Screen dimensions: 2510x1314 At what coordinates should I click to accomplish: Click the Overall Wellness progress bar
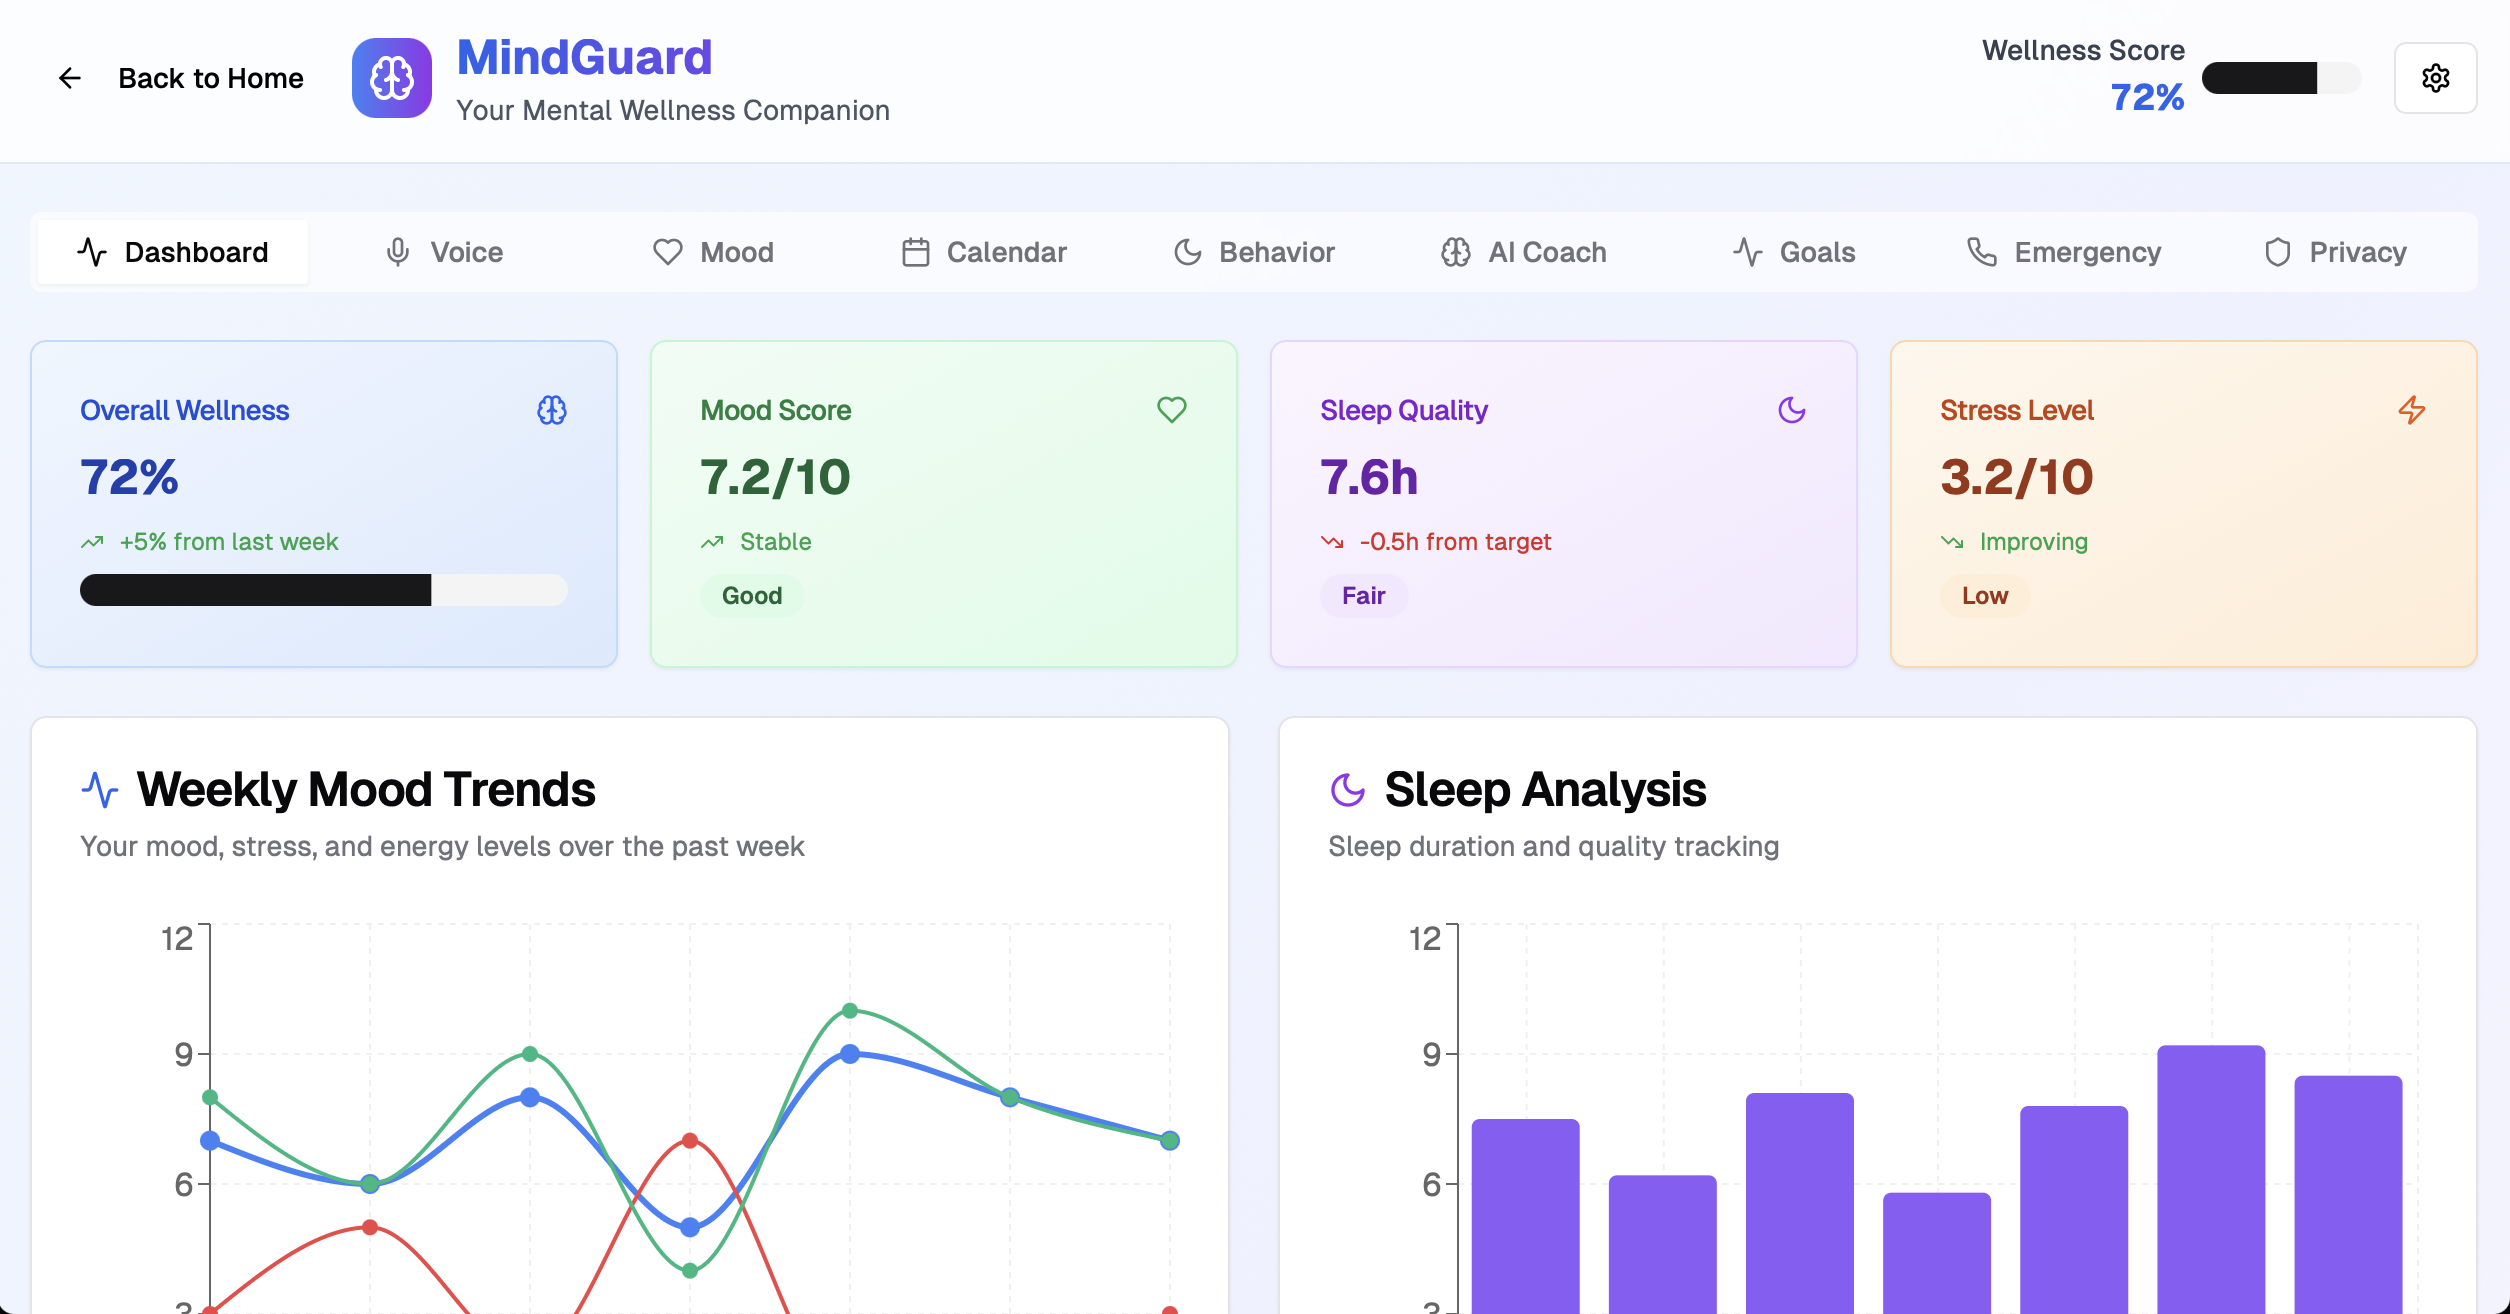click(x=323, y=590)
